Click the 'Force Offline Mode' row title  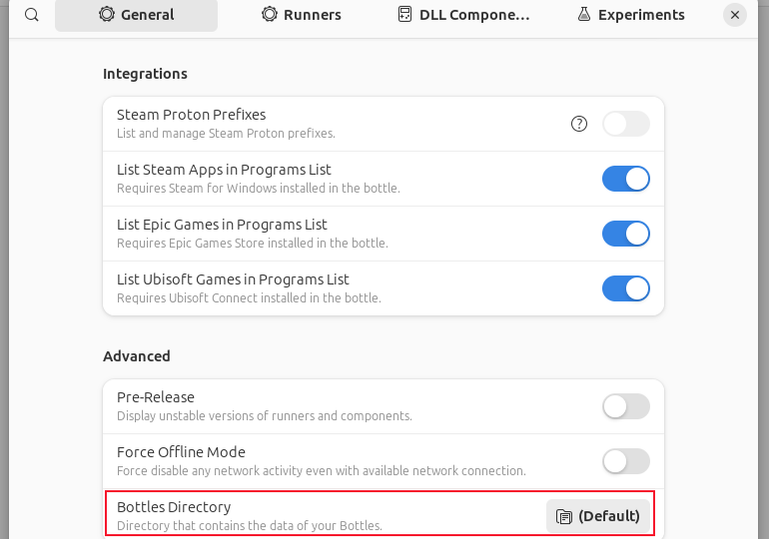(x=181, y=452)
